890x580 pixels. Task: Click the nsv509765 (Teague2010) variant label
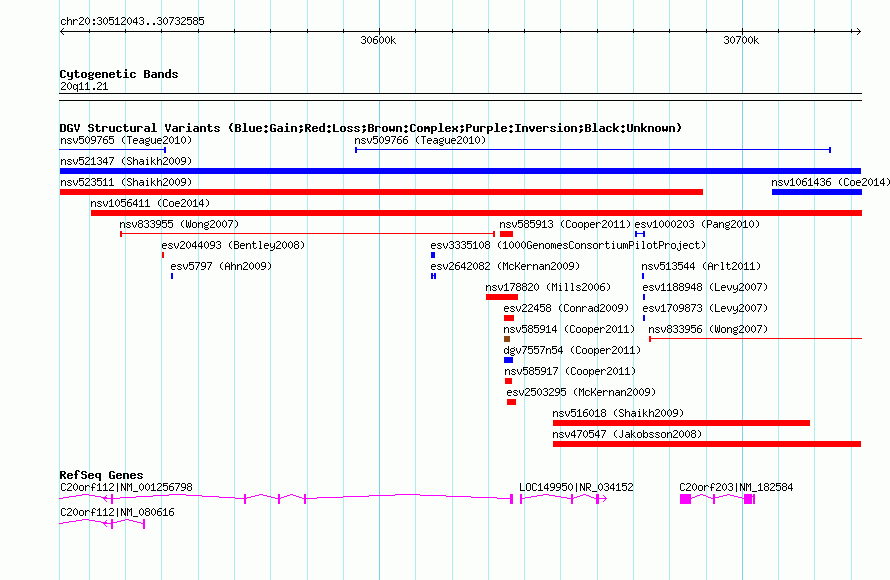pyautogui.click(x=126, y=140)
